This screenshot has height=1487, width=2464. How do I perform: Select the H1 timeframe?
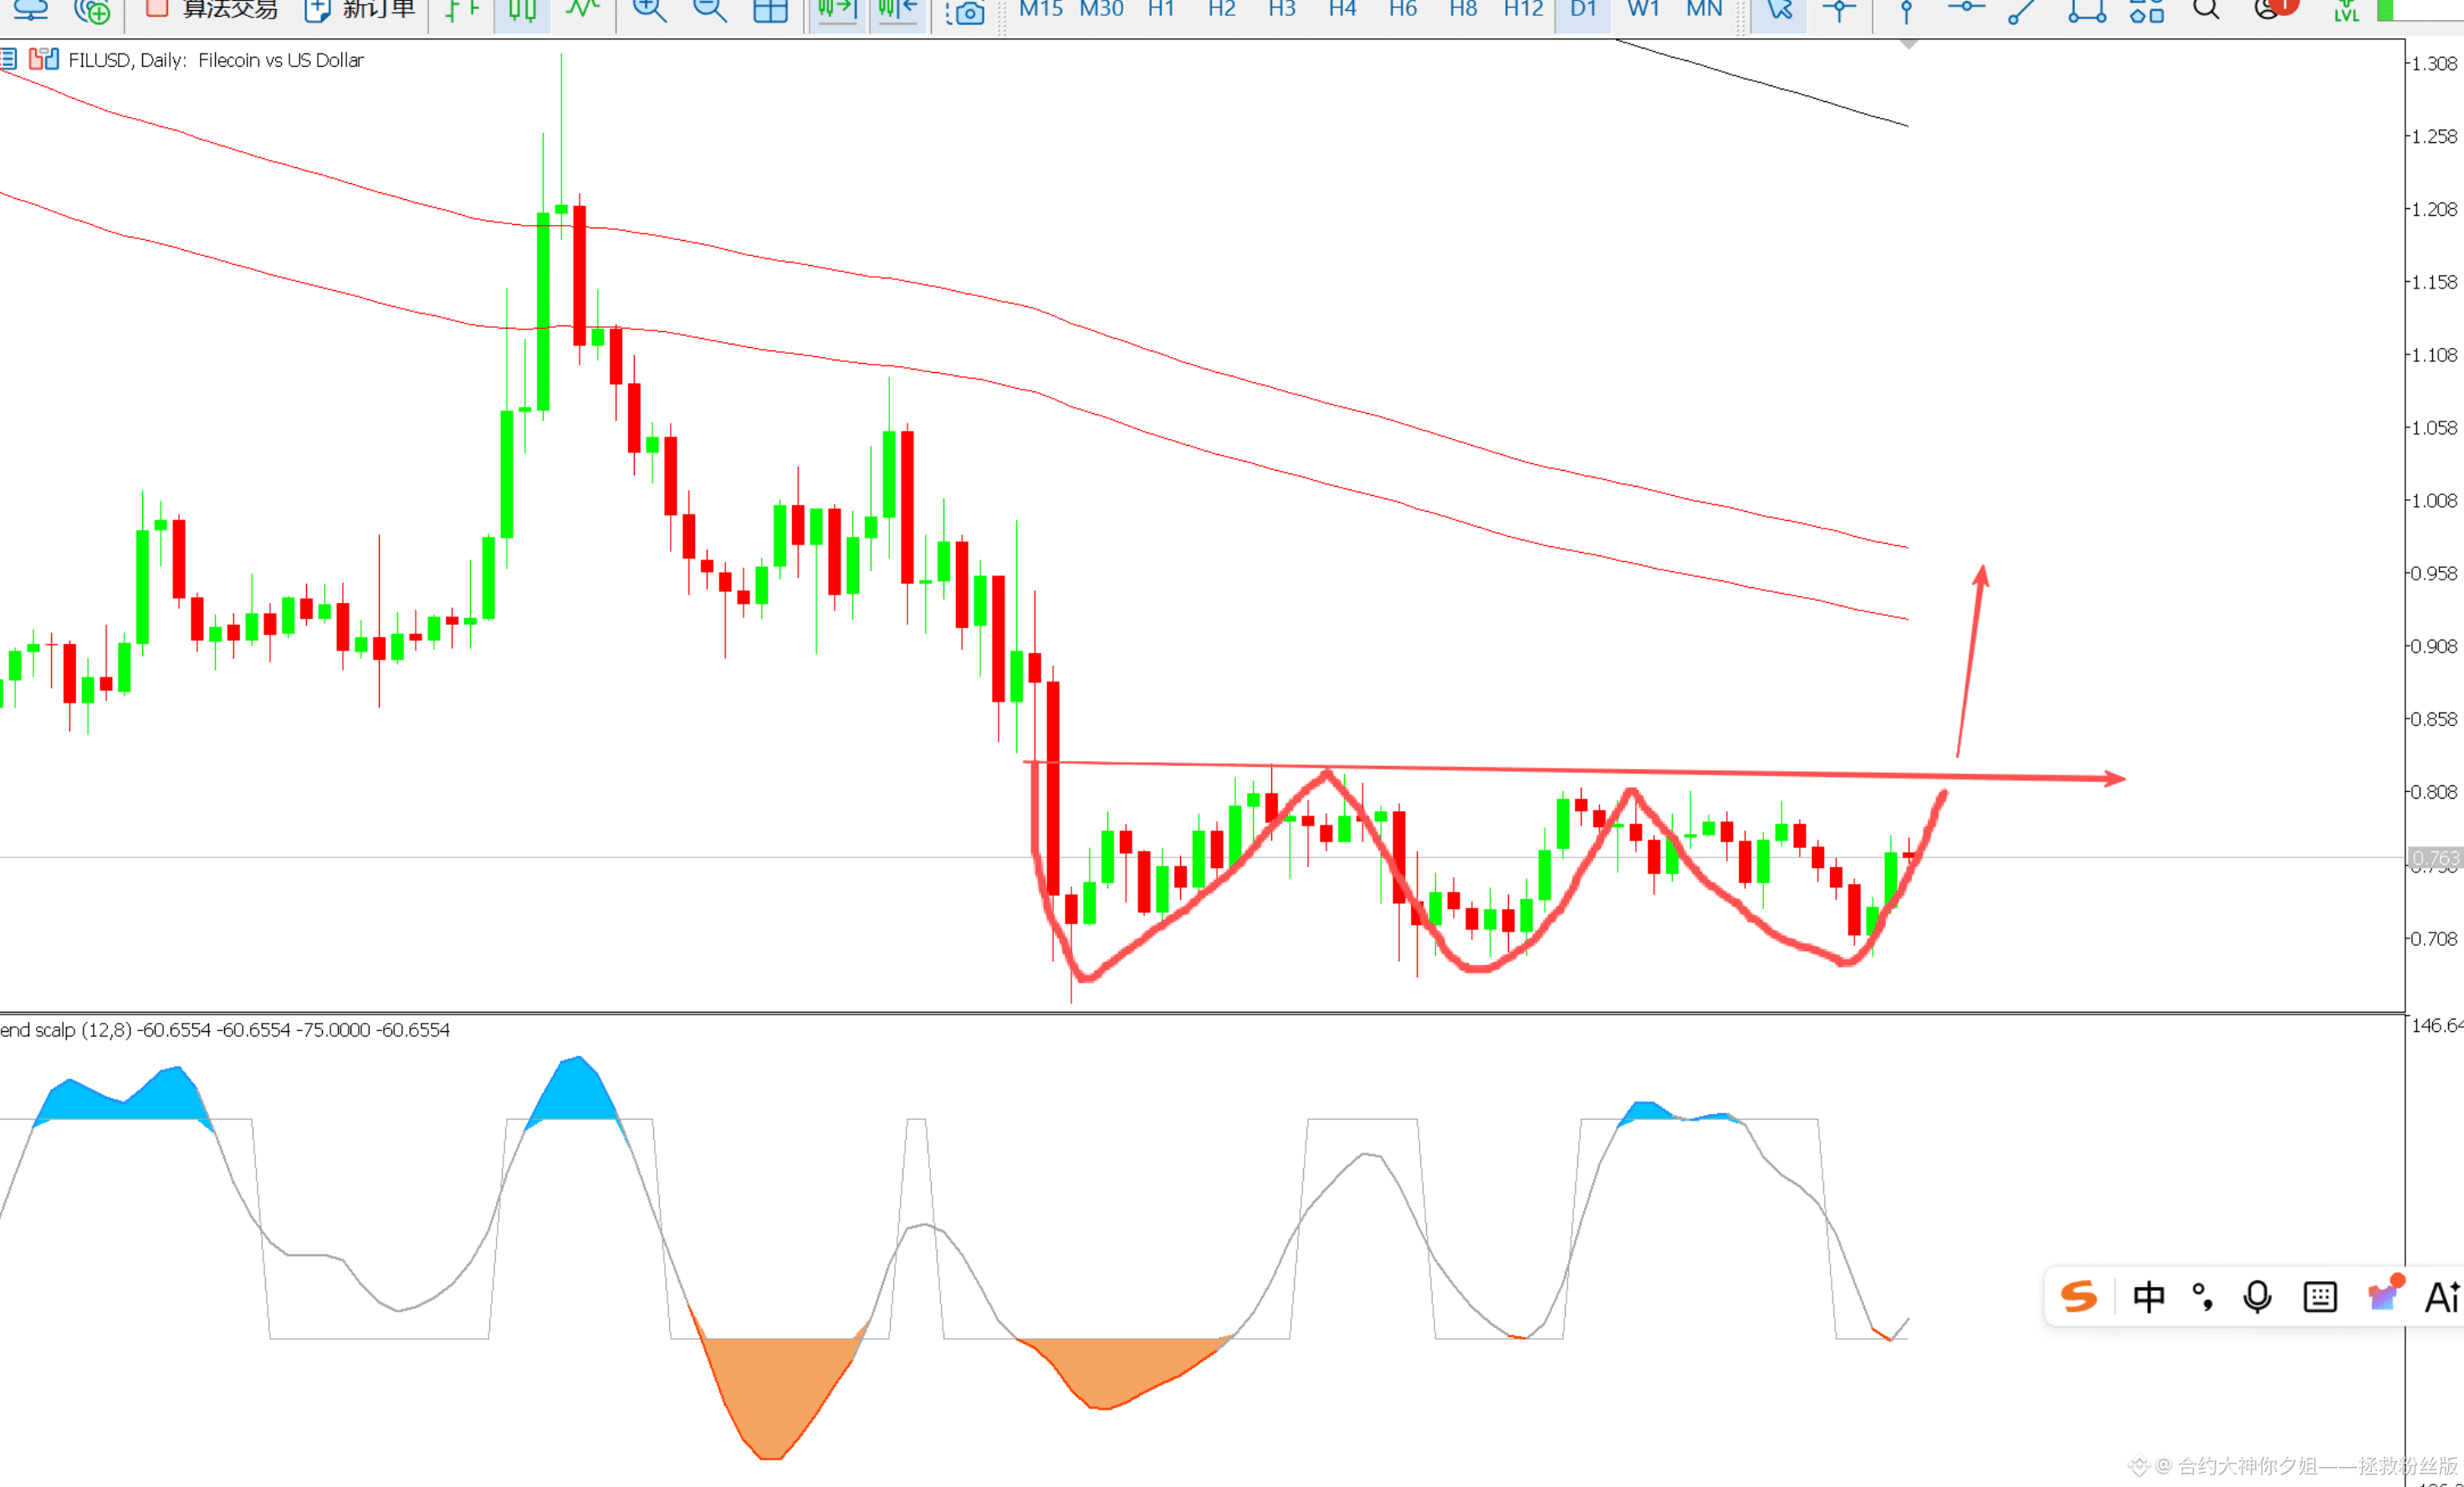(x=1161, y=9)
